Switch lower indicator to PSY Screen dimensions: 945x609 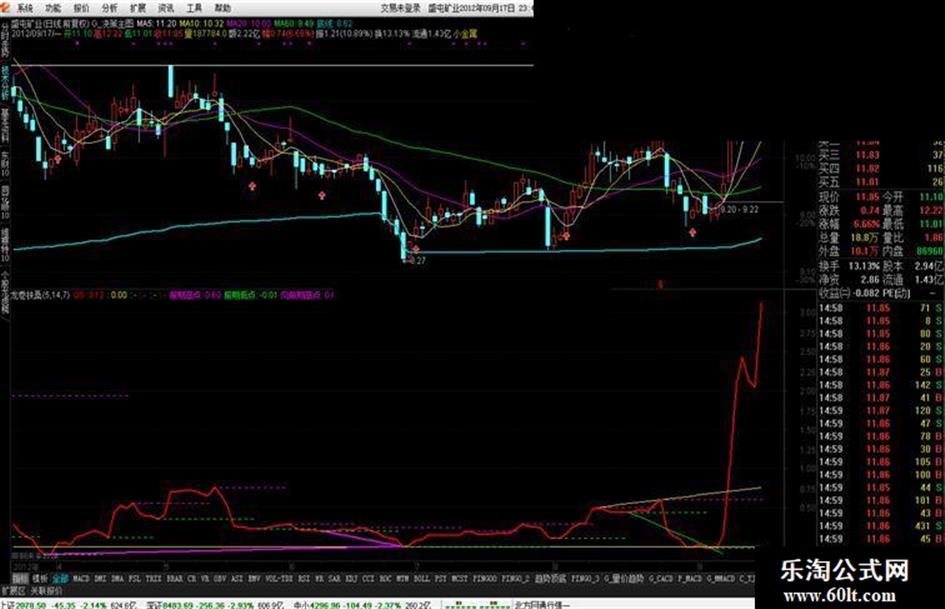coord(441,578)
